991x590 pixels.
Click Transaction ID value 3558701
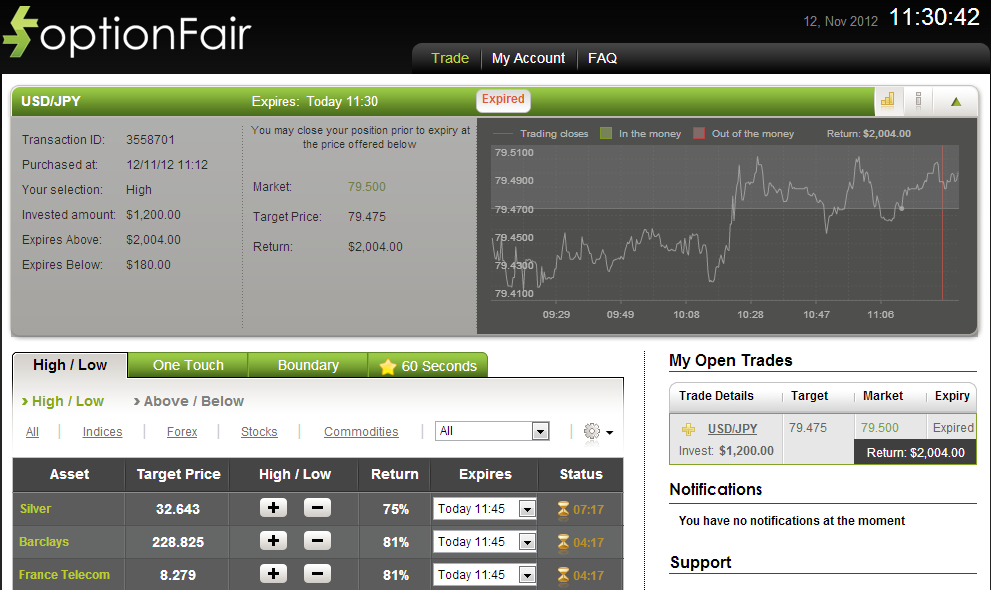point(150,140)
